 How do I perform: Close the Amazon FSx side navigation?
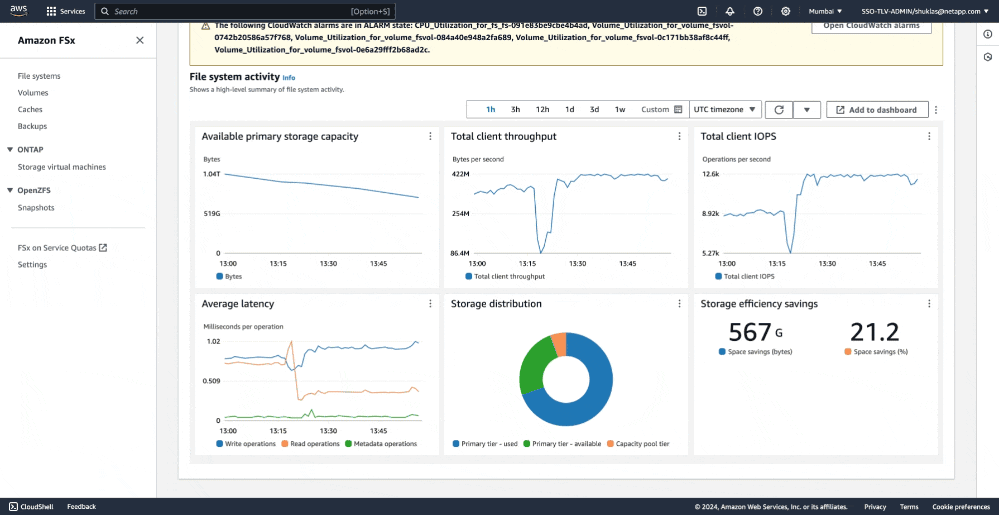(x=139, y=41)
